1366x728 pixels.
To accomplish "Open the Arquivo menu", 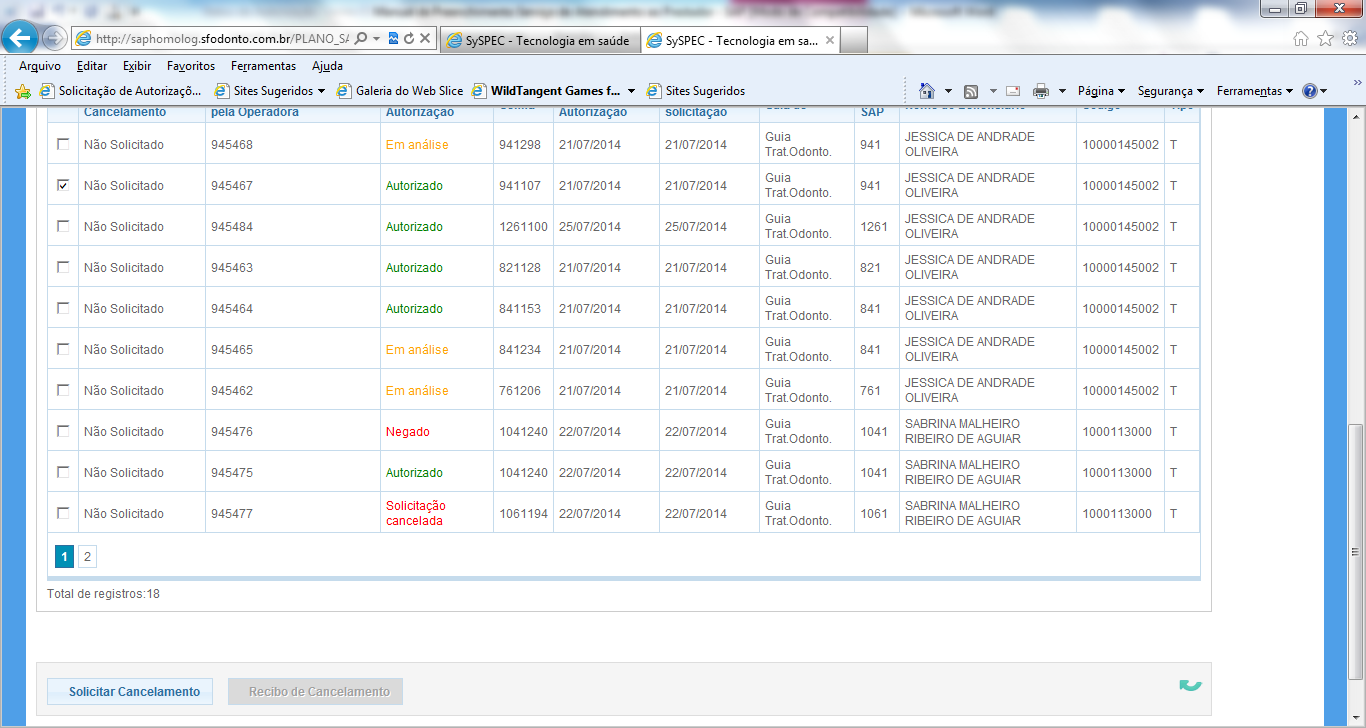I will pyautogui.click(x=40, y=66).
